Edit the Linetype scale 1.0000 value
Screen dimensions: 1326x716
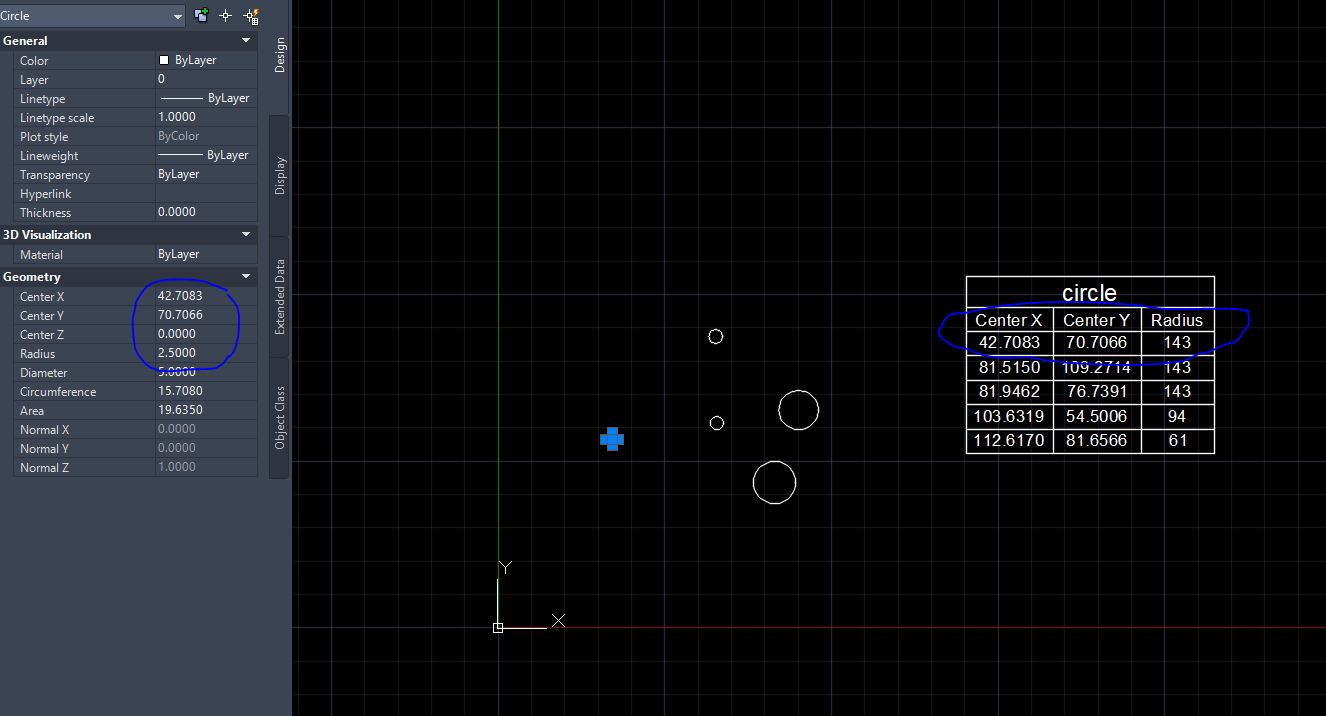206,117
